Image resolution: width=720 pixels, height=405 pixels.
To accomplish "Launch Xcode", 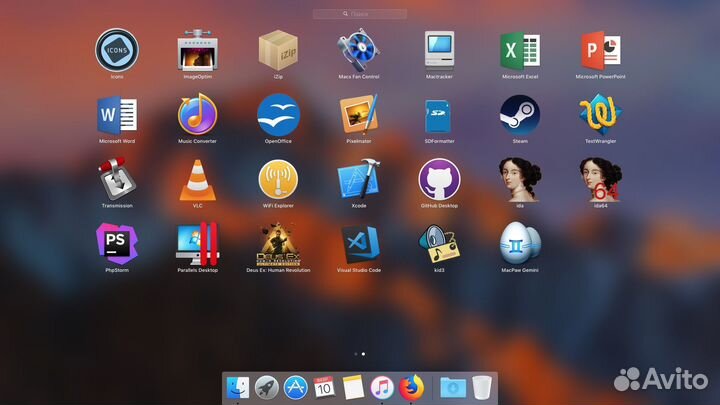I will pos(358,180).
